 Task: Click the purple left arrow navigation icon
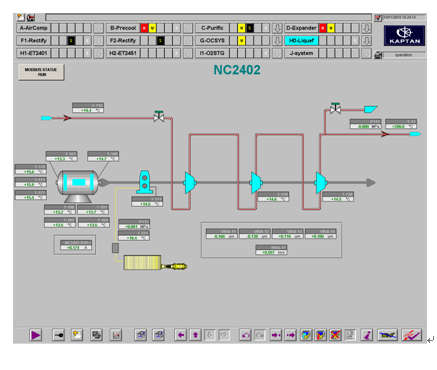[181, 335]
